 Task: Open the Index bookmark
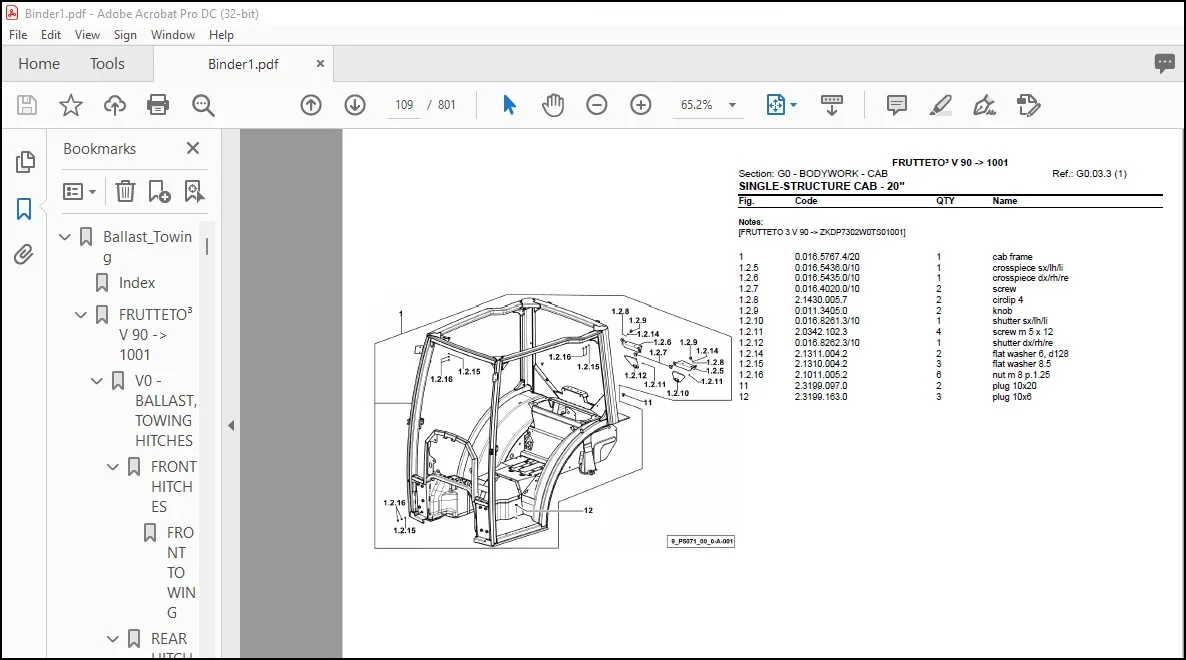pyautogui.click(x=137, y=283)
